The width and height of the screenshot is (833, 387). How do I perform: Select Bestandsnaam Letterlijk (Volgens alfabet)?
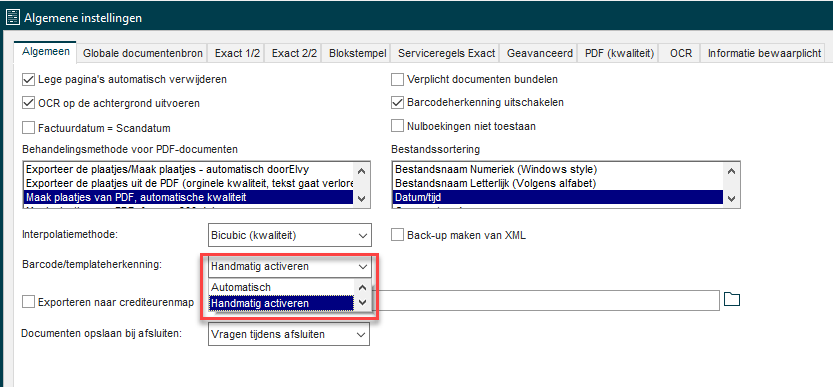(x=557, y=183)
